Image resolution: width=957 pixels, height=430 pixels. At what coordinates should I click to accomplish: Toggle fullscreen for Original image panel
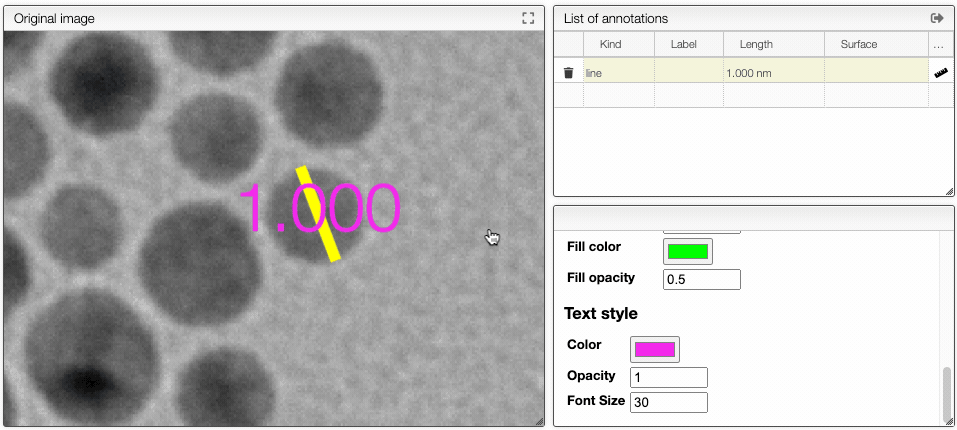tap(528, 18)
